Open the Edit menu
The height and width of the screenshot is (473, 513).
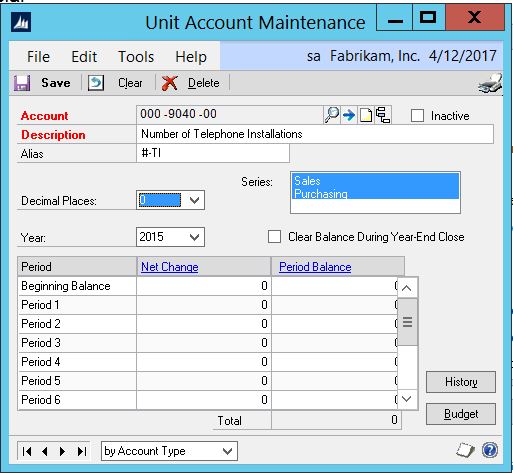point(84,56)
